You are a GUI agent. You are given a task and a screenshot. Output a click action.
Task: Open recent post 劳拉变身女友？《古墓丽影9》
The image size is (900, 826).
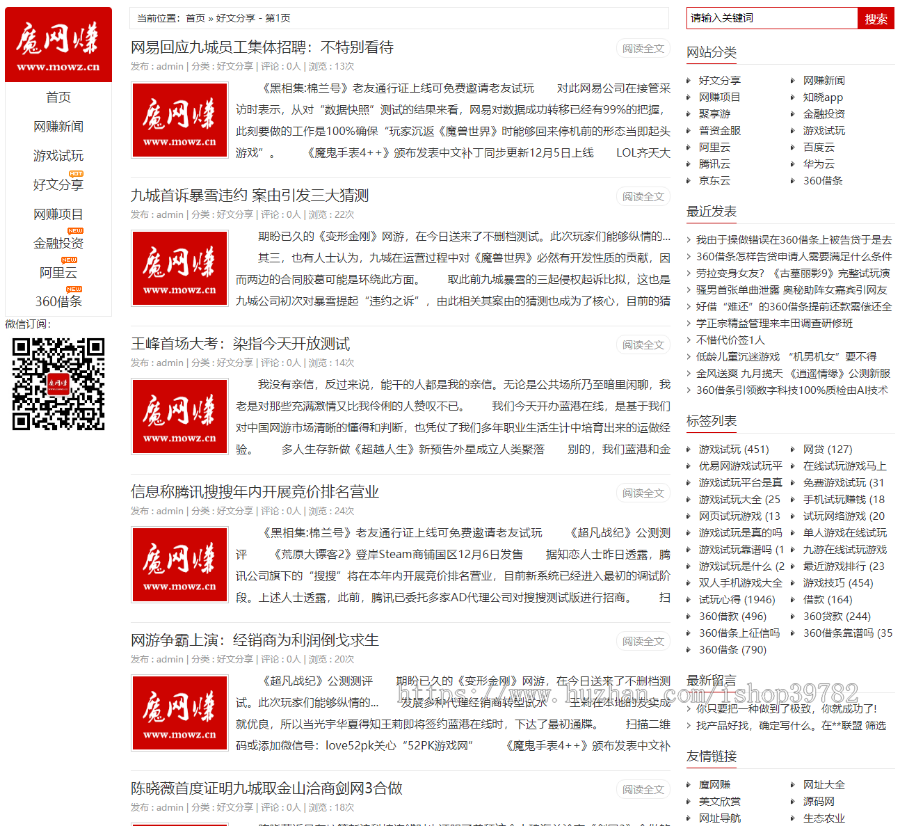[793, 273]
